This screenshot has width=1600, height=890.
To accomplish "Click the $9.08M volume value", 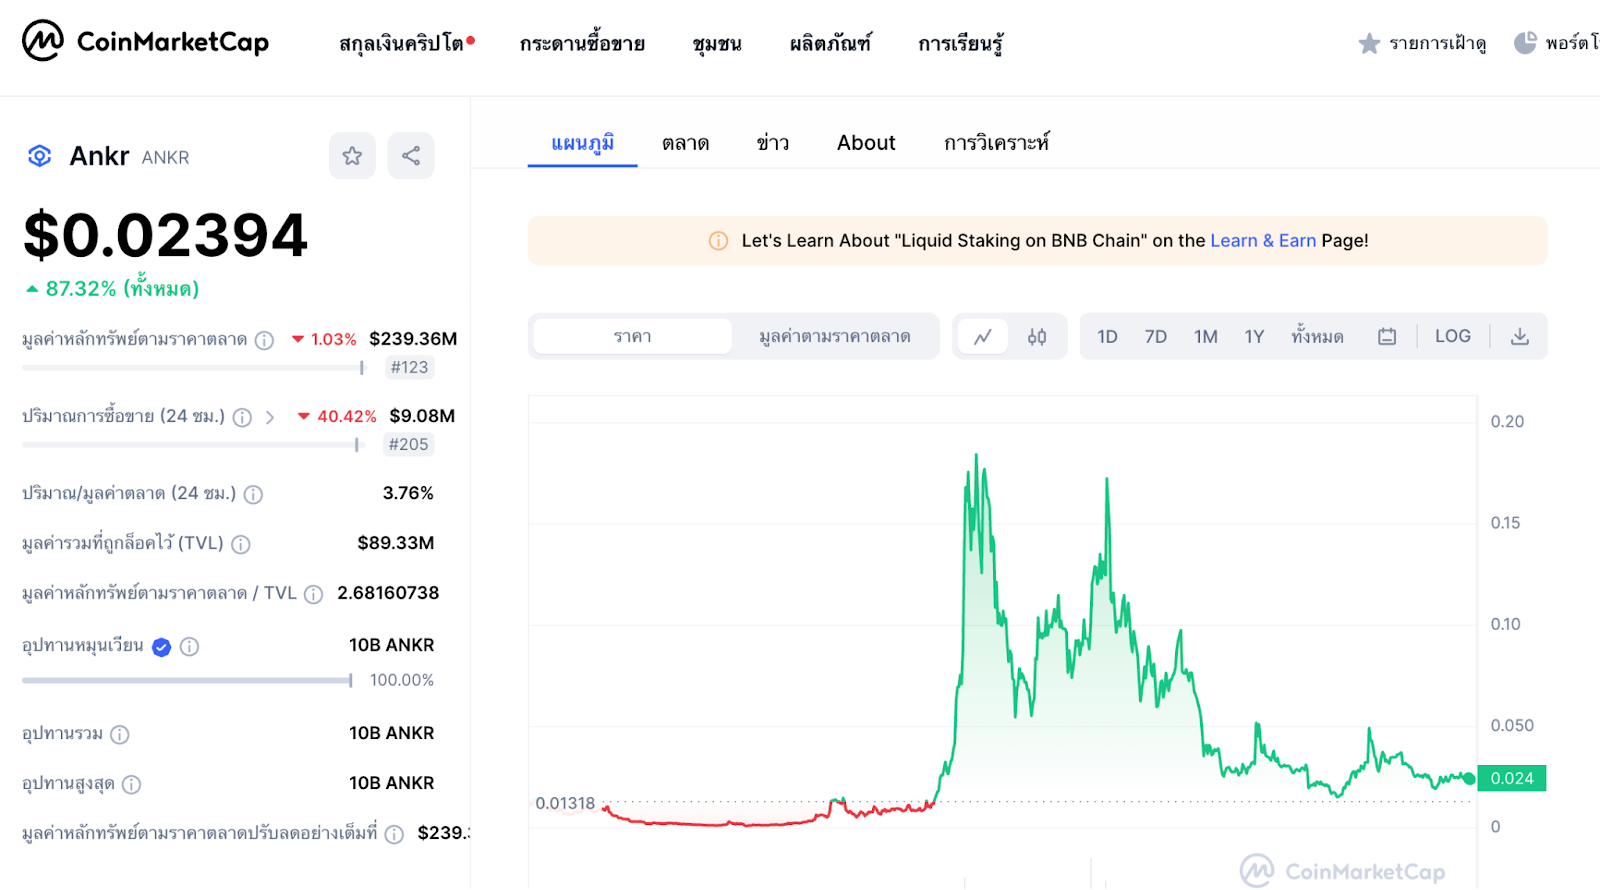I will 422,416.
